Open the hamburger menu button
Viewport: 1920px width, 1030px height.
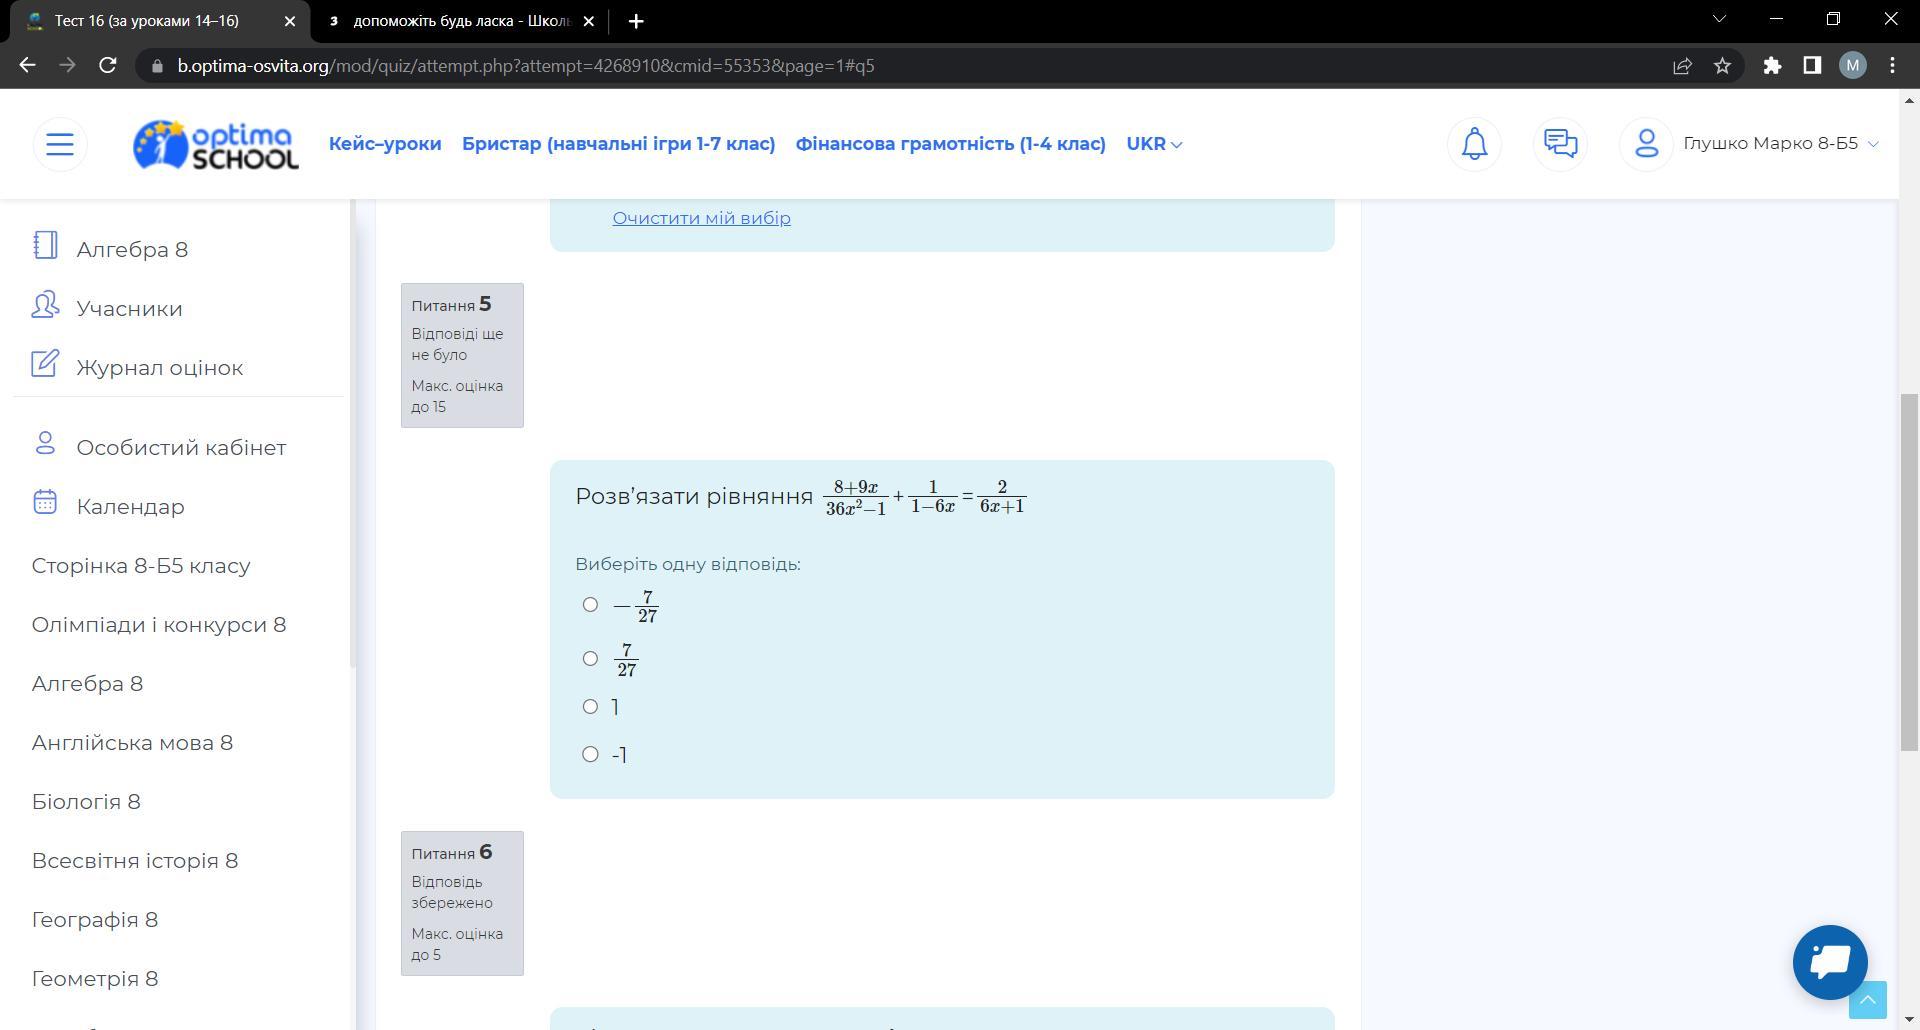coord(60,144)
